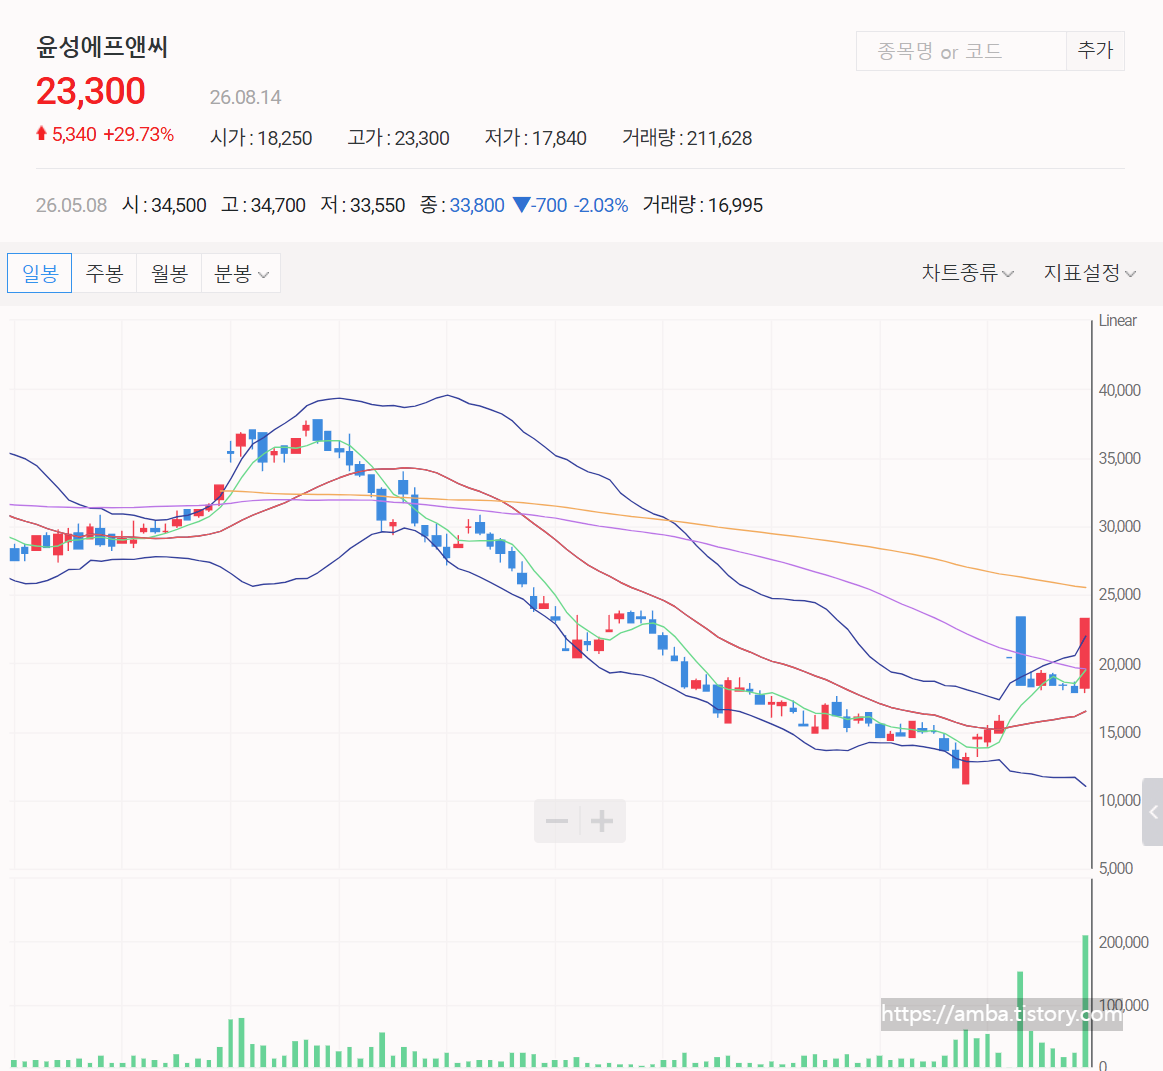Click the -700 -2.03% change text

[579, 205]
